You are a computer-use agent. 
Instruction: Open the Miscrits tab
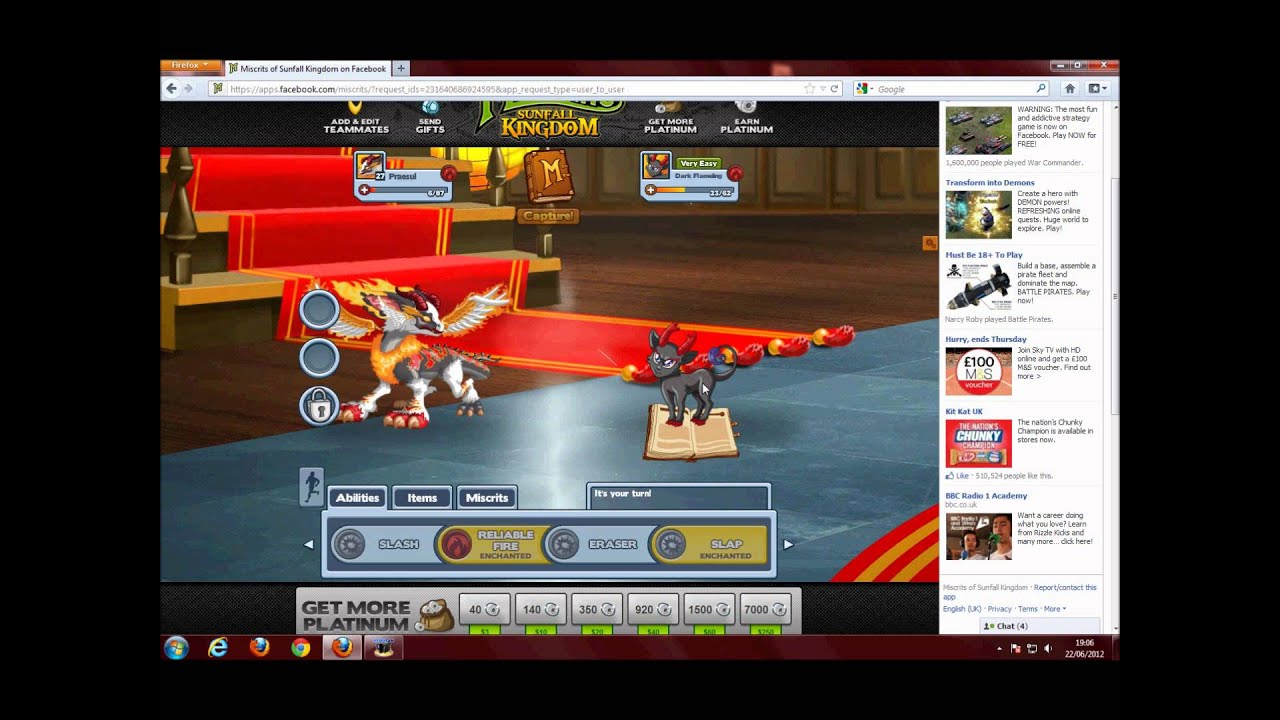pos(487,498)
